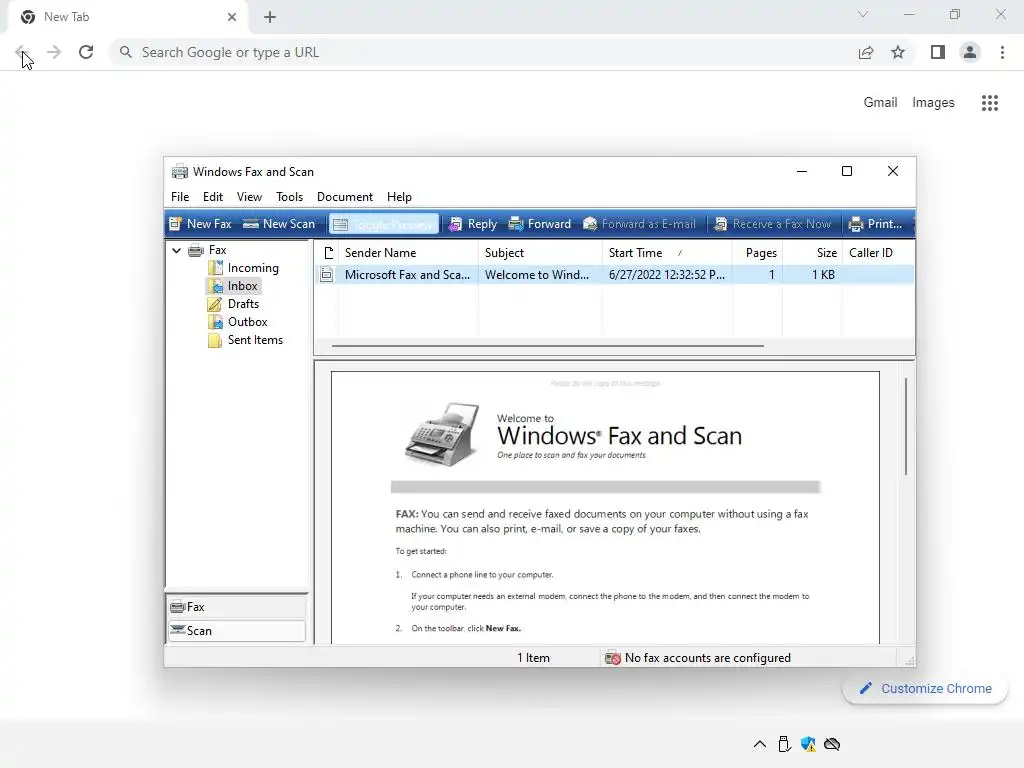Image resolution: width=1024 pixels, height=768 pixels.
Task: Click the Customize Chrome button
Action: [x=925, y=688]
